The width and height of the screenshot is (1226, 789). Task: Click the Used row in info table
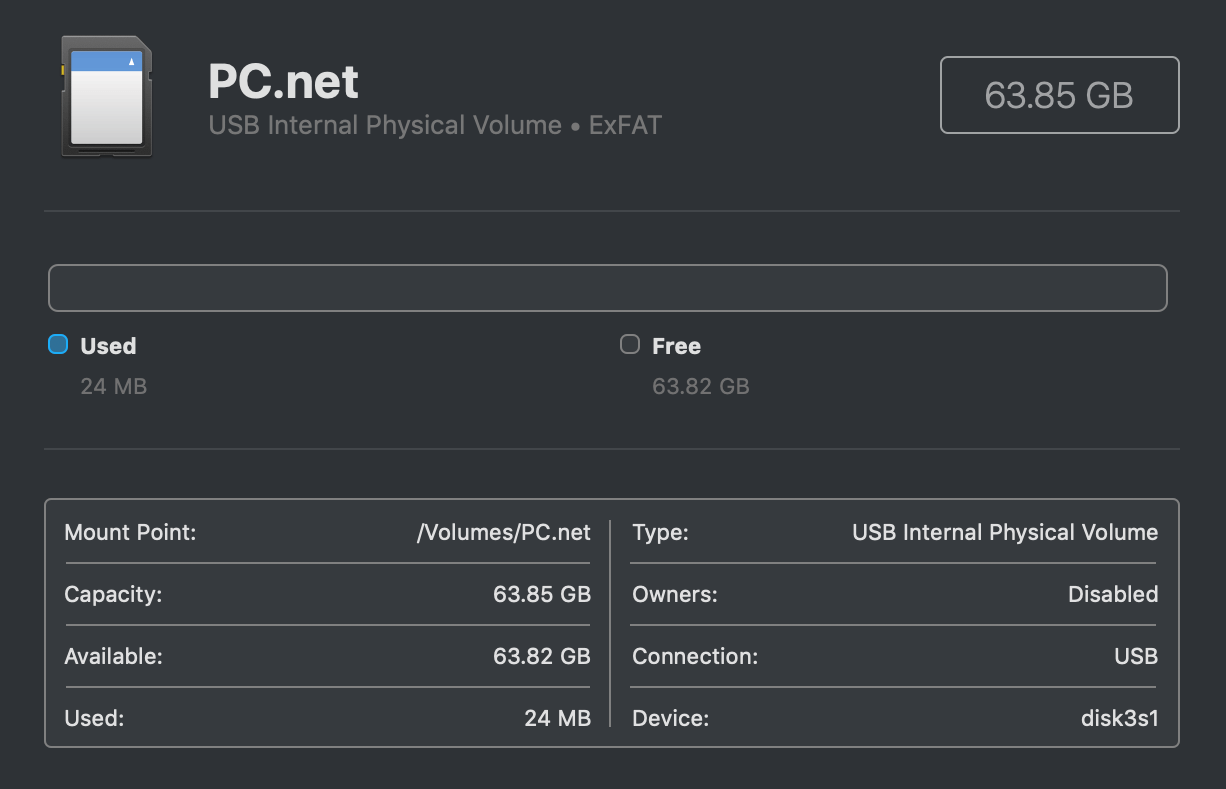(x=328, y=718)
